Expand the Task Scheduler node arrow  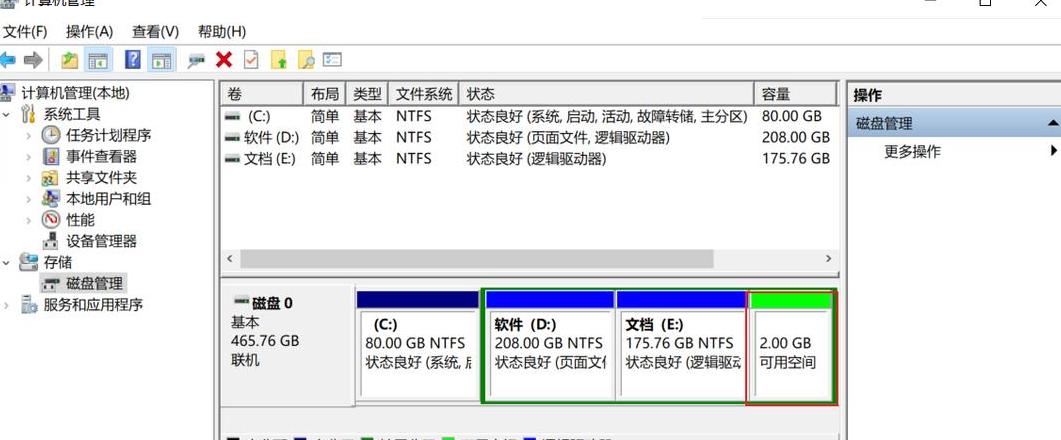pyautogui.click(x=28, y=135)
